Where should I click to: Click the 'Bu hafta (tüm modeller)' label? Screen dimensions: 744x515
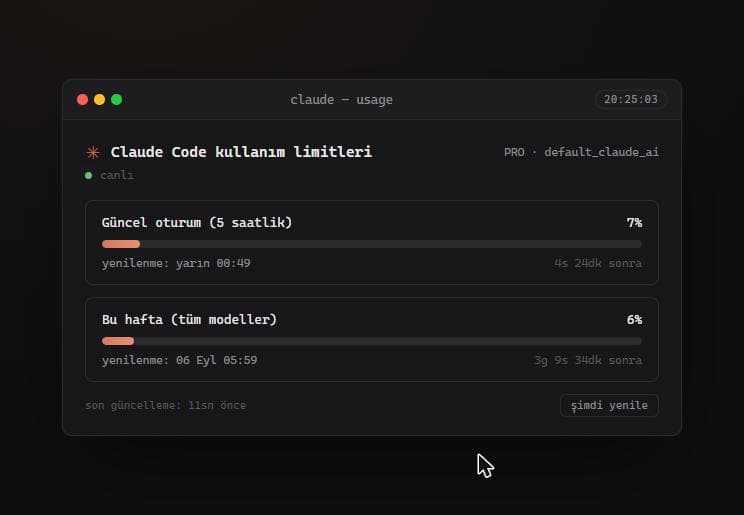189,319
